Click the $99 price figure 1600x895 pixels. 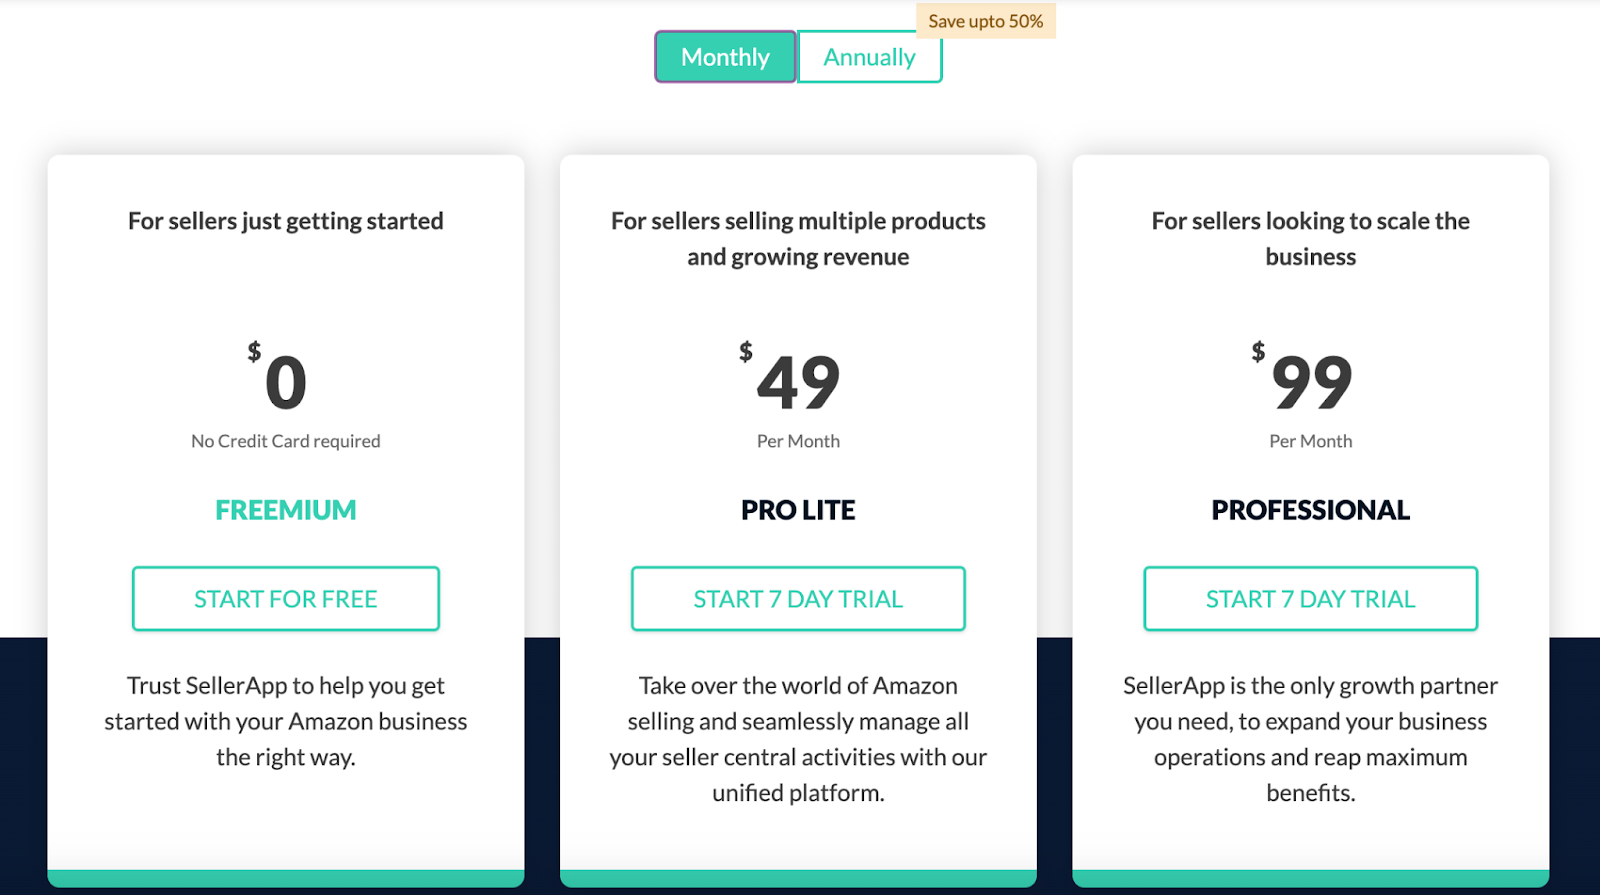1310,382
